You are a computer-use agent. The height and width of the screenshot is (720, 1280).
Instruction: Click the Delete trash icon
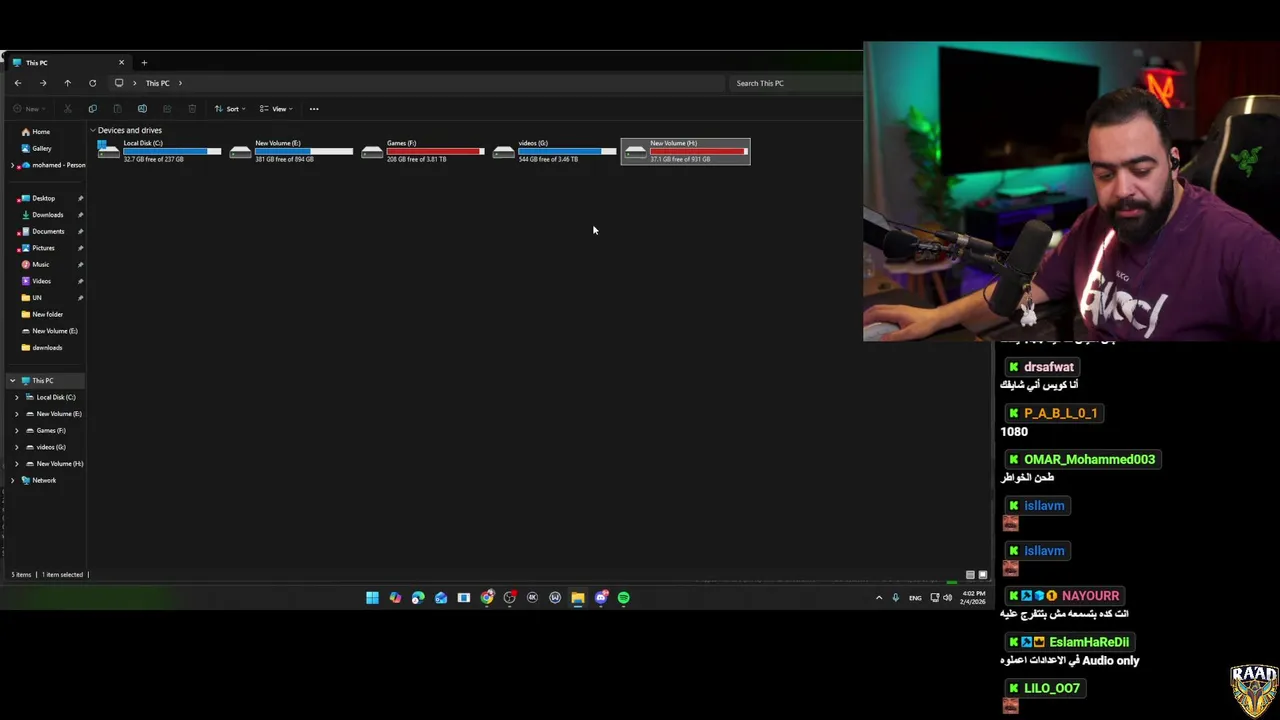click(192, 109)
